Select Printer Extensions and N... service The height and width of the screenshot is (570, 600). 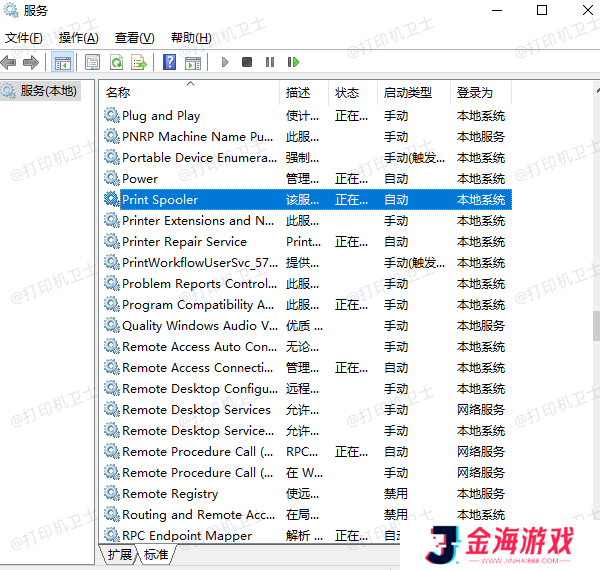pos(198,221)
